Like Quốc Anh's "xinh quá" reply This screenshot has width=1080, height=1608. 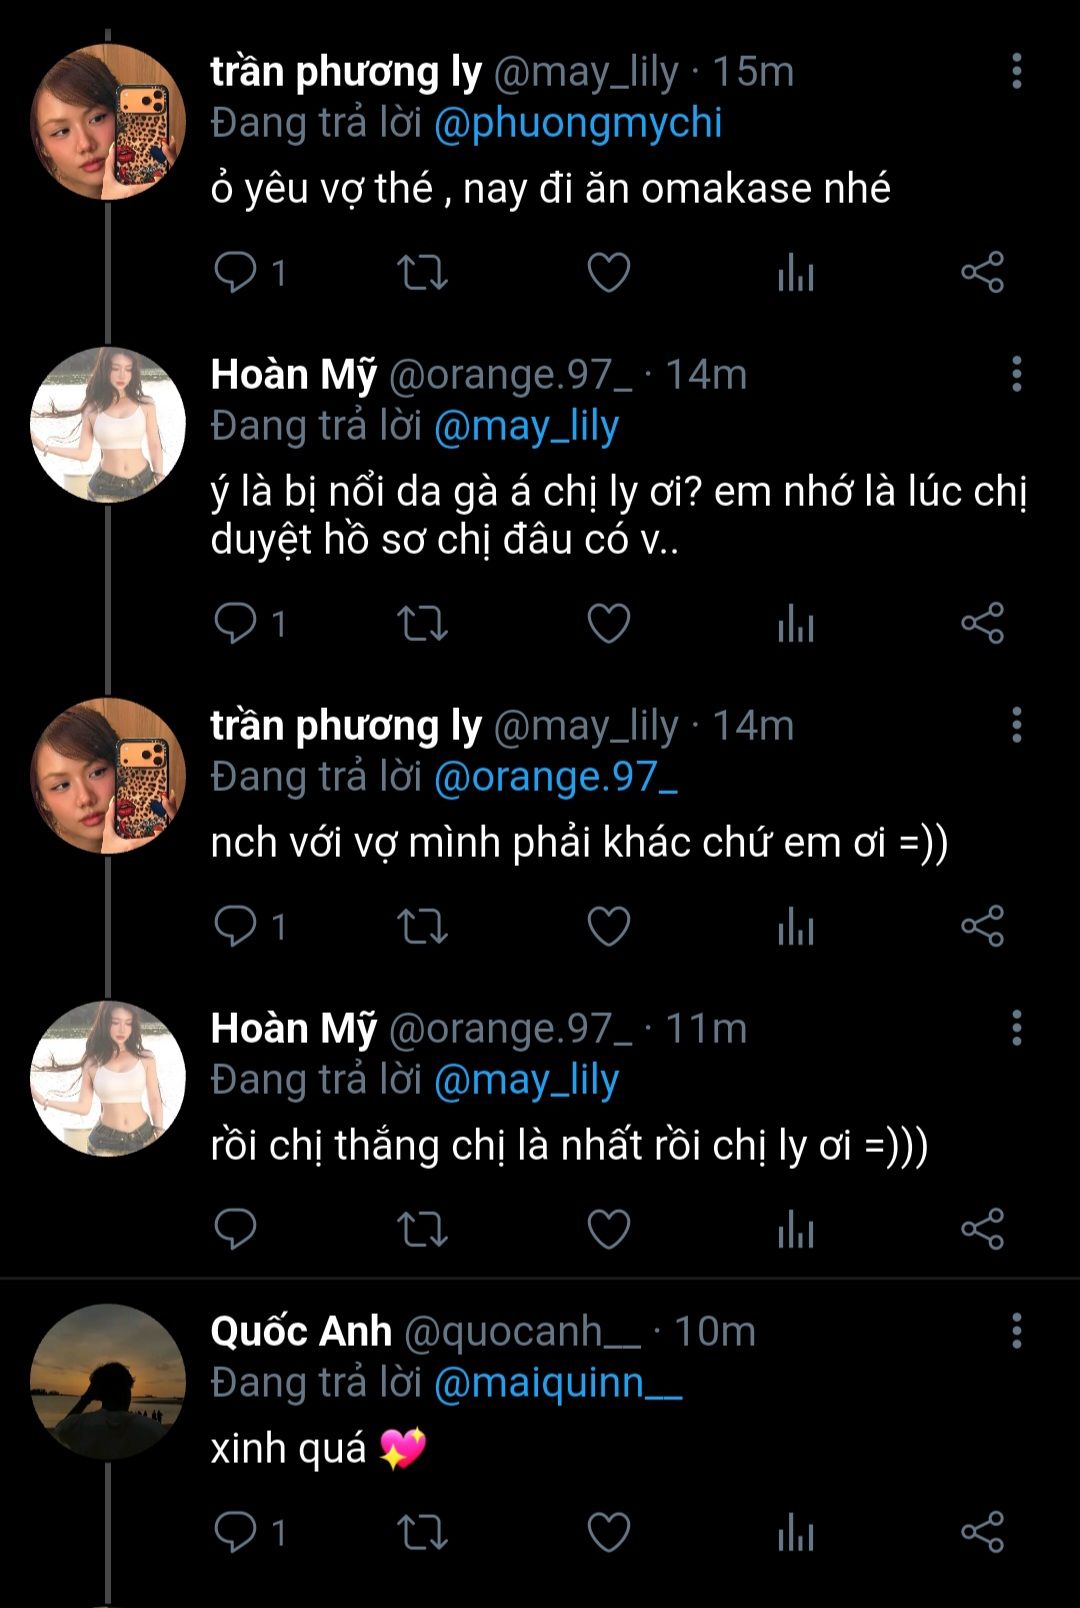[608, 1531]
